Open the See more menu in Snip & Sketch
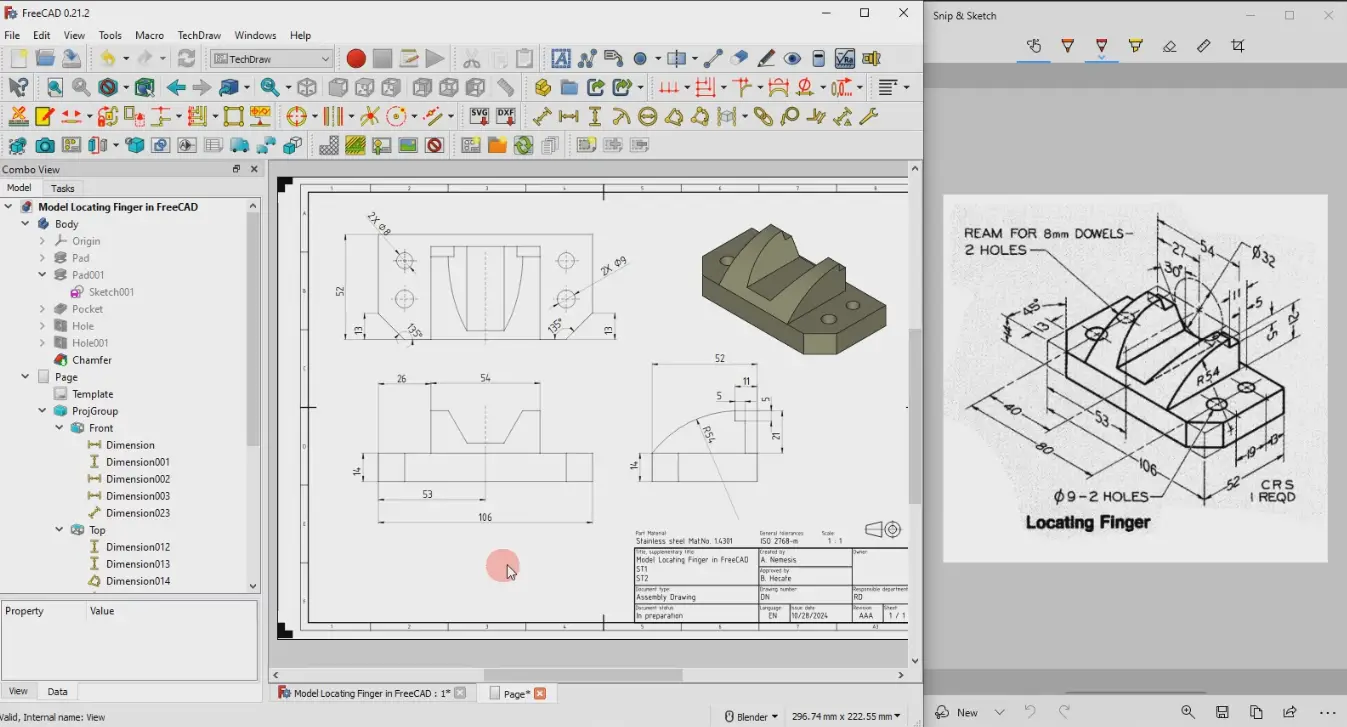 pos(1328,712)
